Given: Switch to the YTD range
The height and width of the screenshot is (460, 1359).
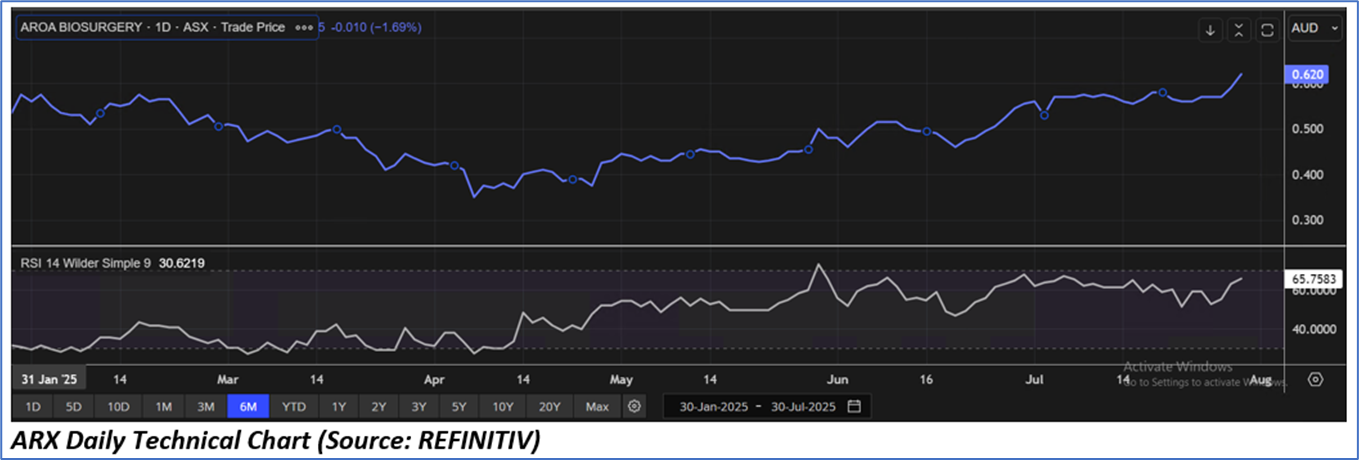Looking at the screenshot, I should pos(294,407).
